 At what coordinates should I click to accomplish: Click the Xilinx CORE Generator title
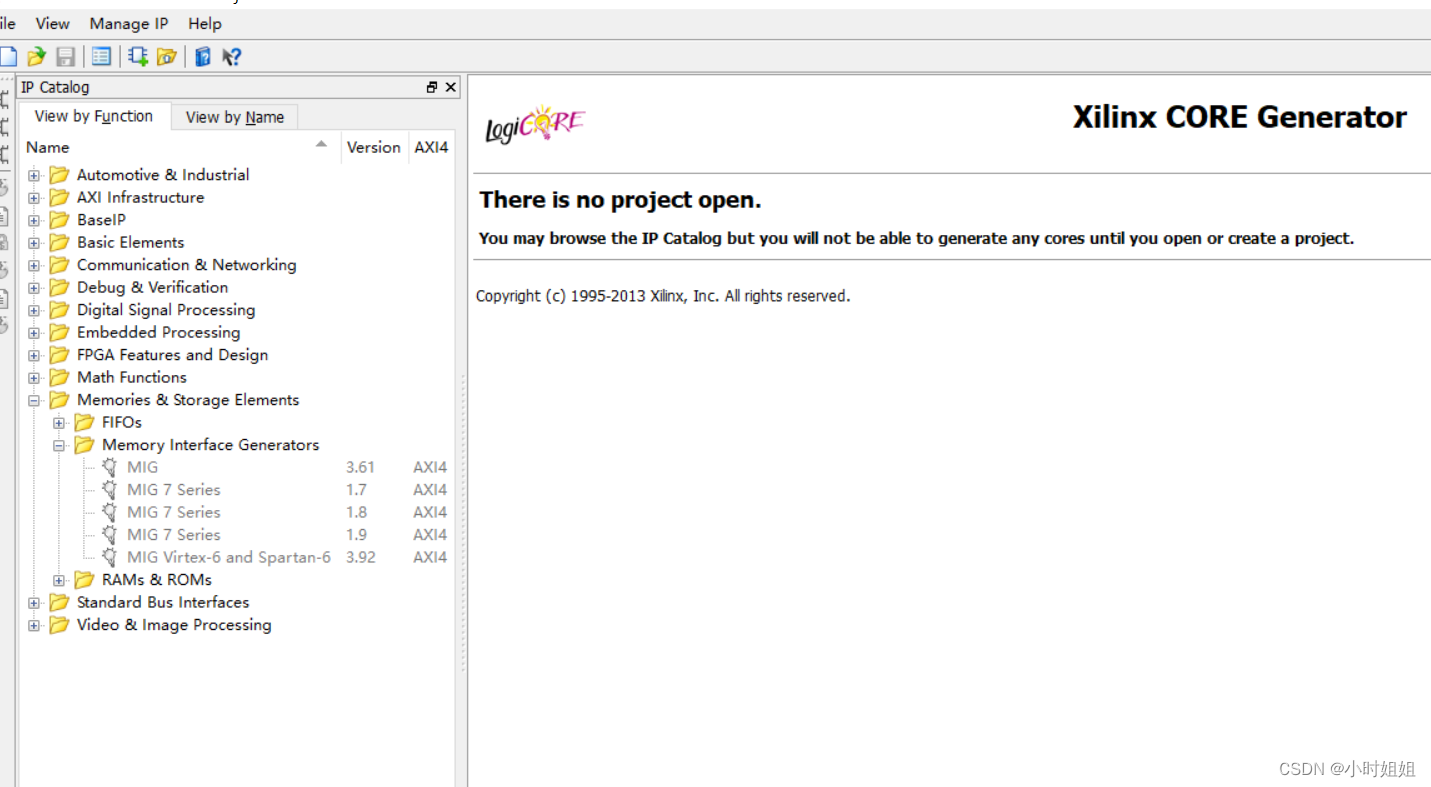coord(1240,117)
